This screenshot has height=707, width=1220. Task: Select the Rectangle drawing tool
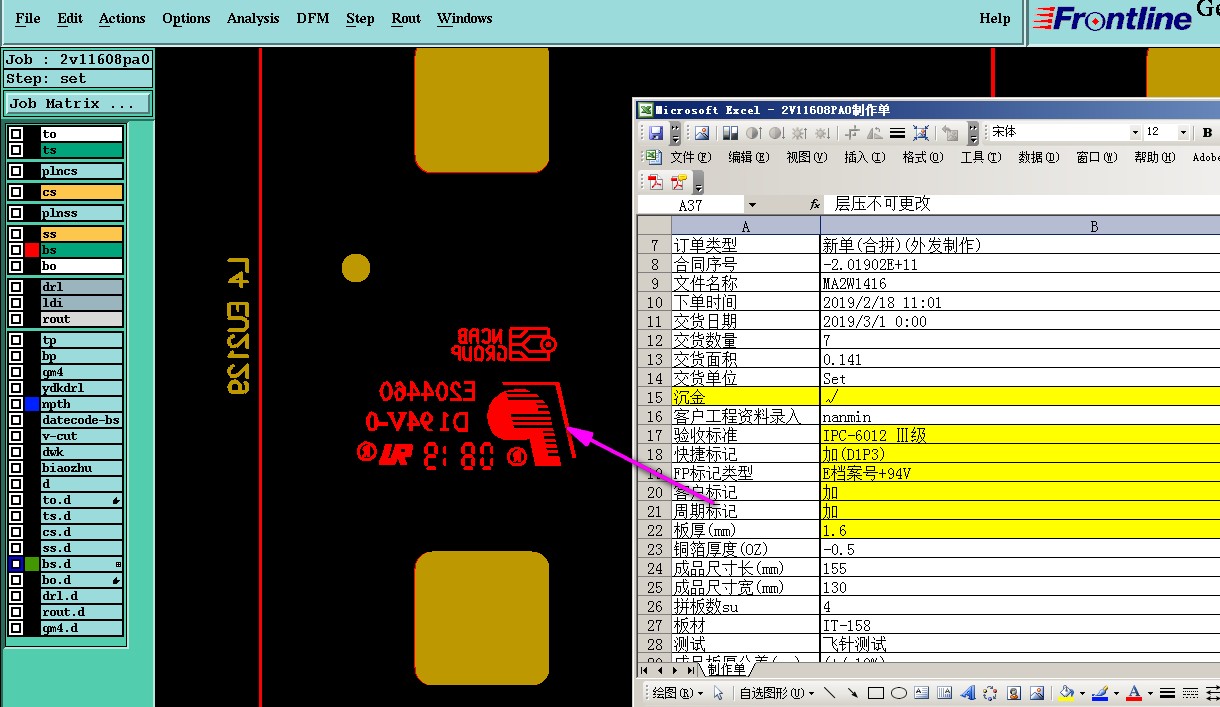(x=875, y=693)
